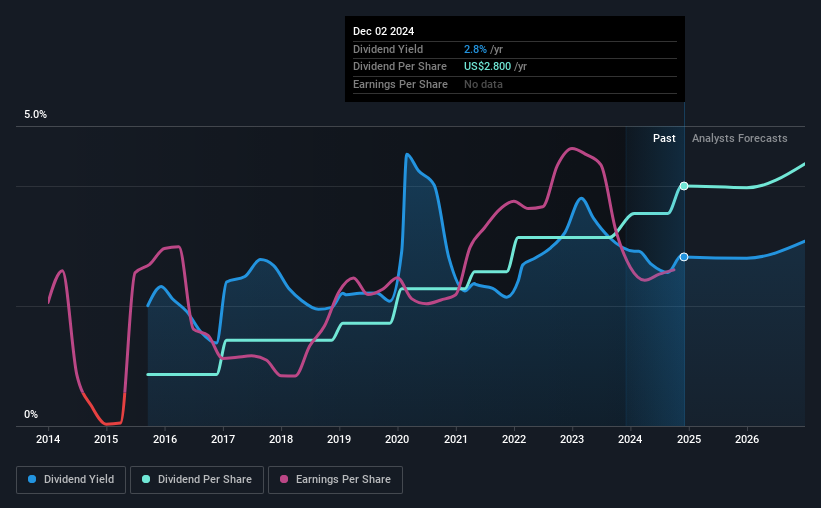Click the tooltip value '2.8%'
The width and height of the screenshot is (821, 508).
click(475, 49)
